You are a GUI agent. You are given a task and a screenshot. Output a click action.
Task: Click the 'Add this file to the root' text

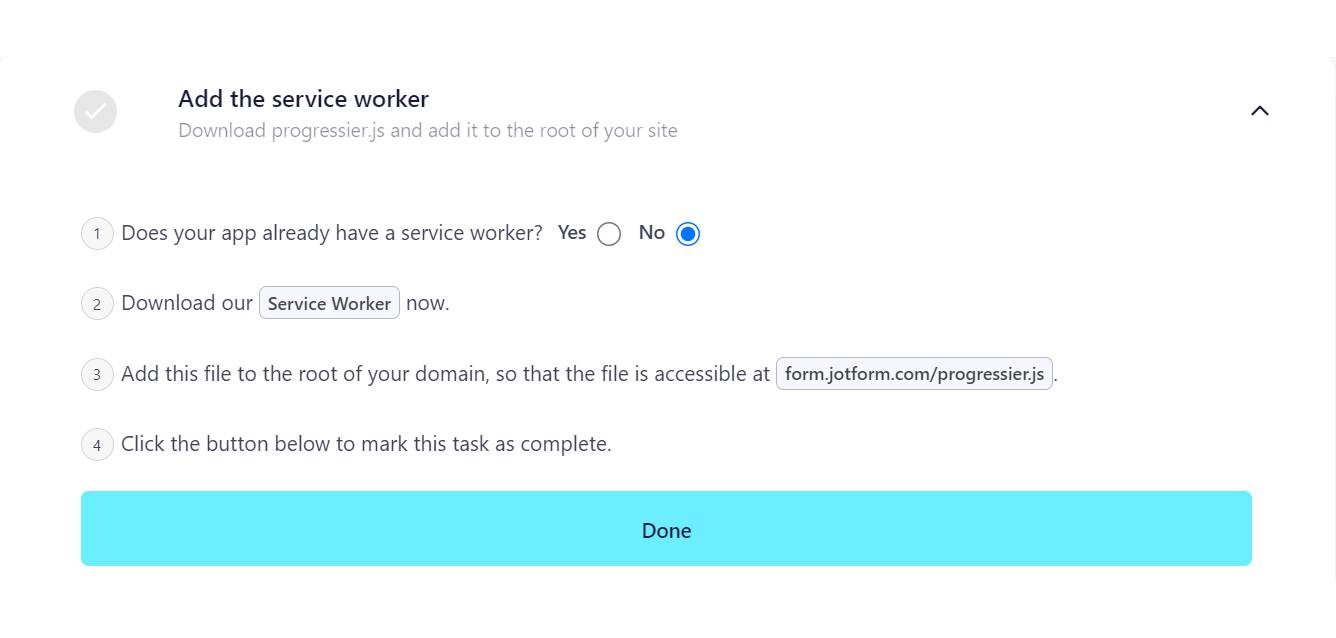point(445,374)
